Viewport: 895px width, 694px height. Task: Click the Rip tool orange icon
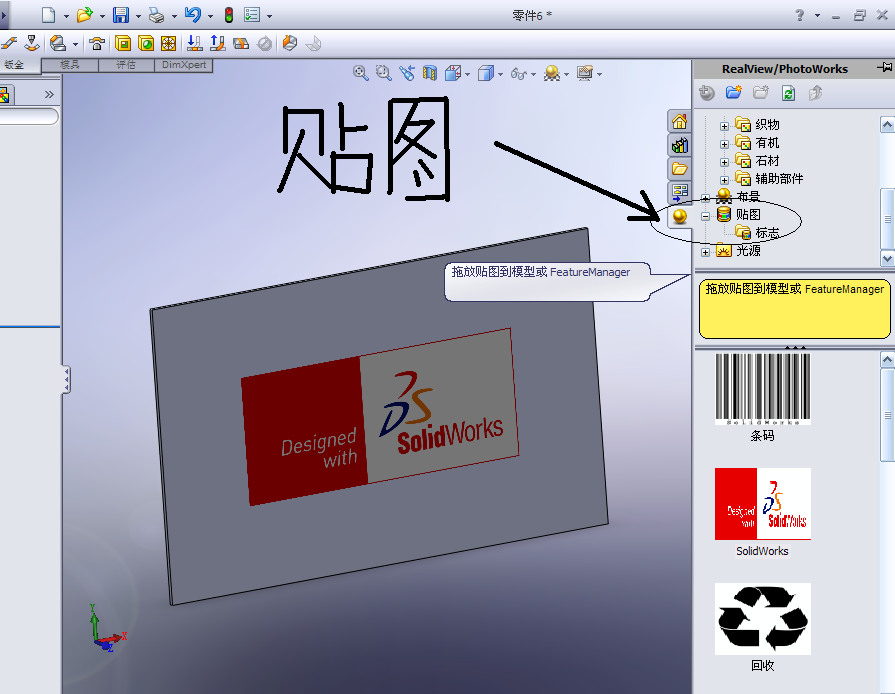point(290,43)
